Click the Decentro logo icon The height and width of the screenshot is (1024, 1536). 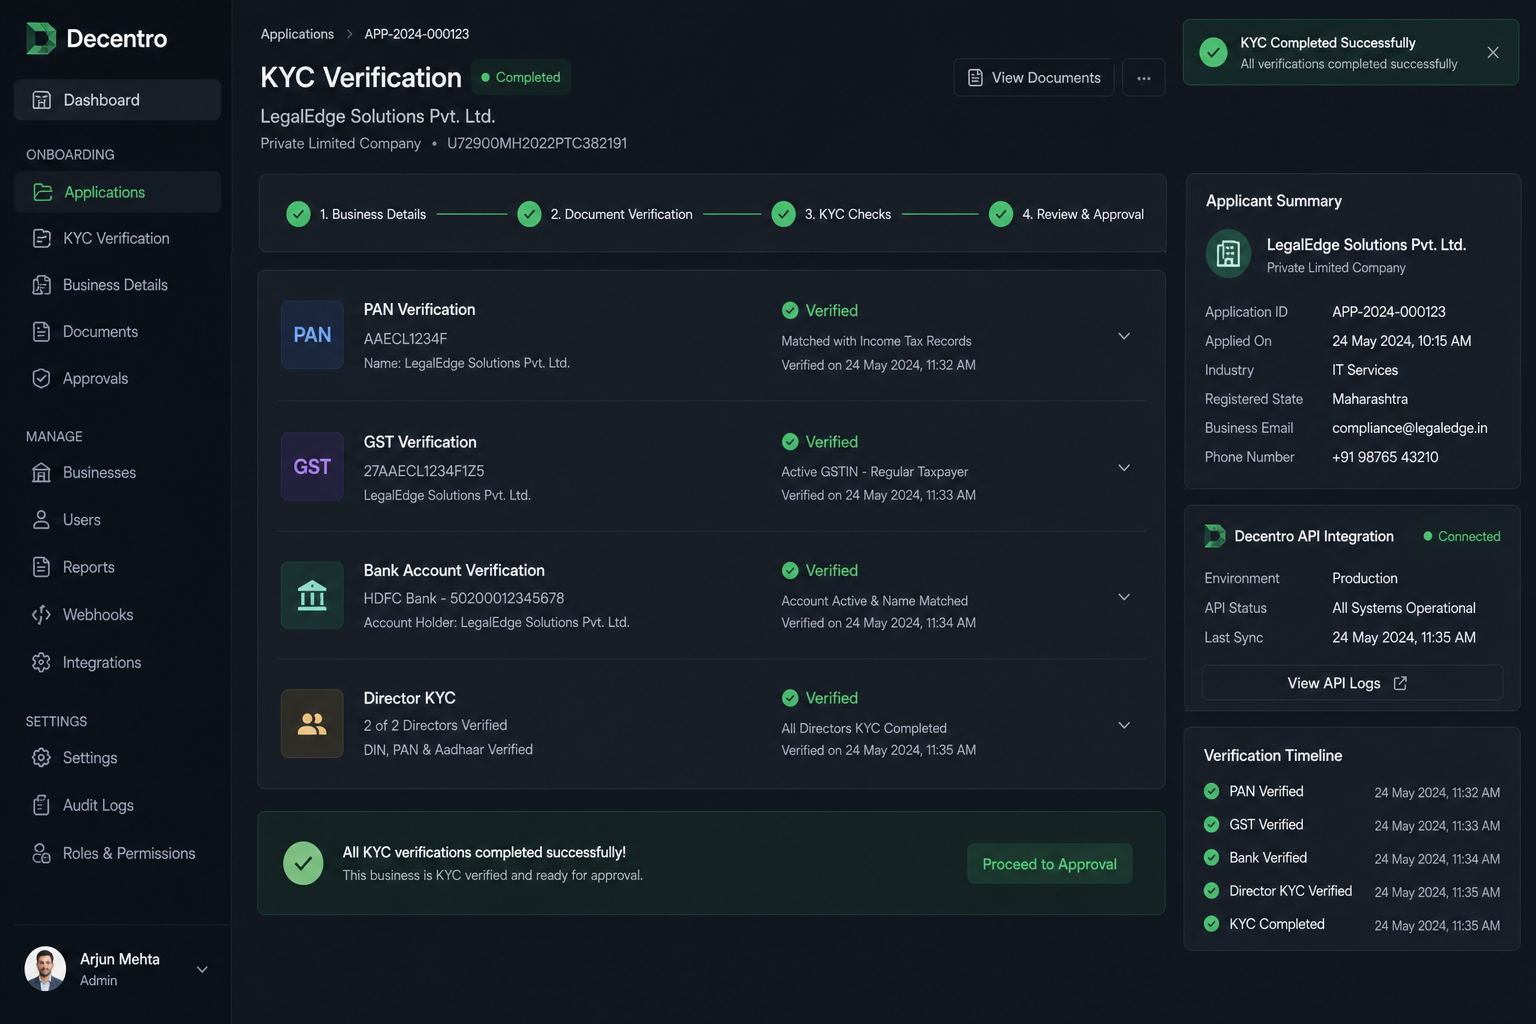coord(41,38)
